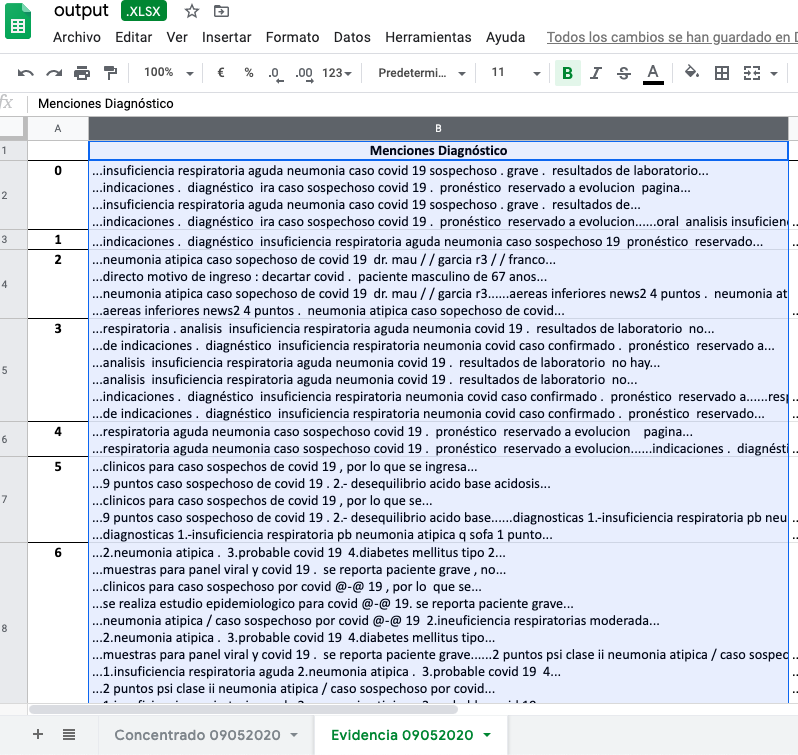Open the fill color picker

click(692, 72)
